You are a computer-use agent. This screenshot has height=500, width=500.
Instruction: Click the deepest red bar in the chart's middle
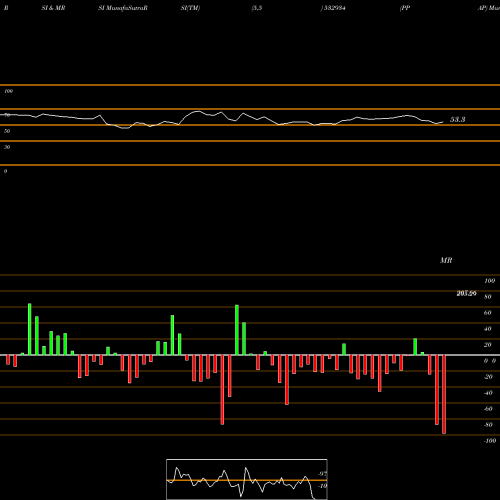click(x=222, y=390)
